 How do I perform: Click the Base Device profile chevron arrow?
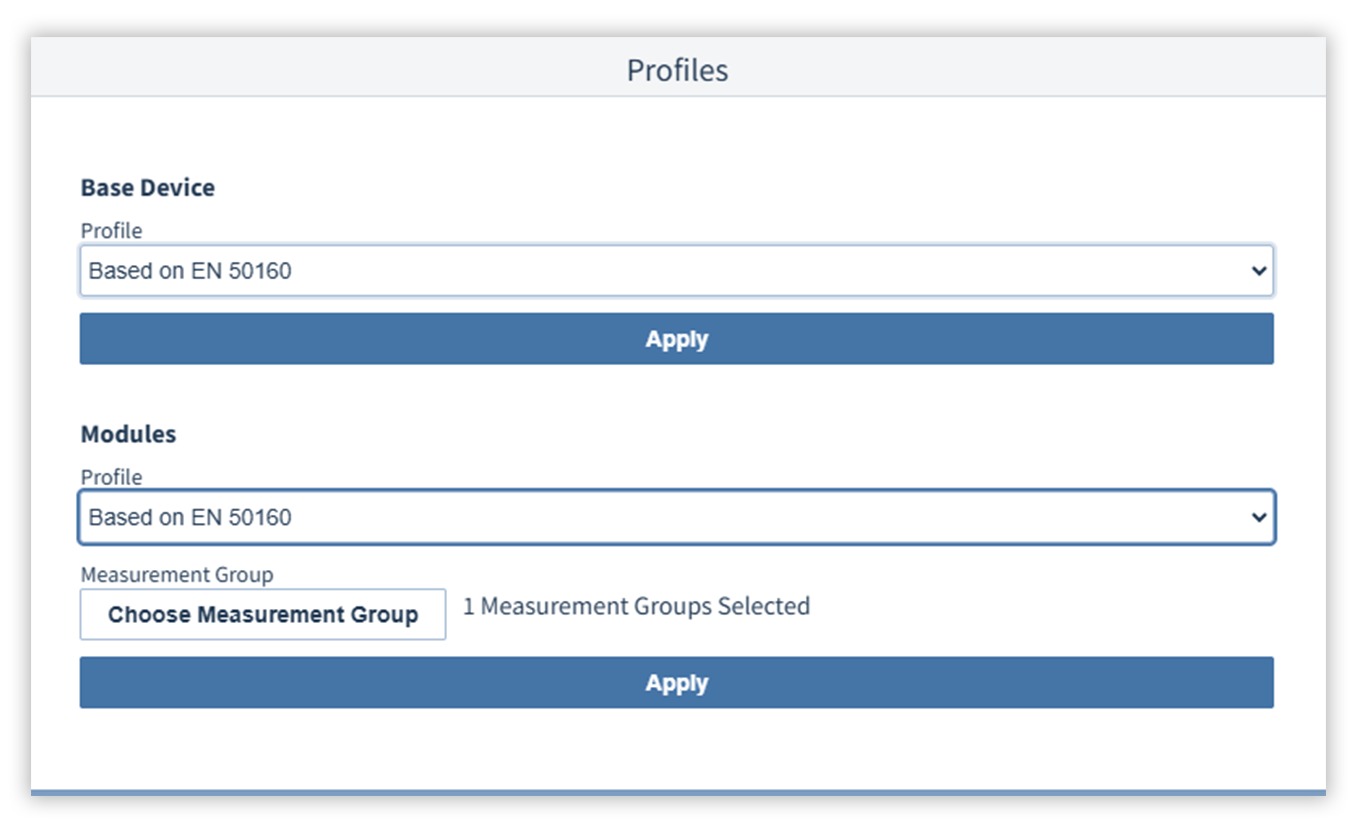click(1259, 271)
